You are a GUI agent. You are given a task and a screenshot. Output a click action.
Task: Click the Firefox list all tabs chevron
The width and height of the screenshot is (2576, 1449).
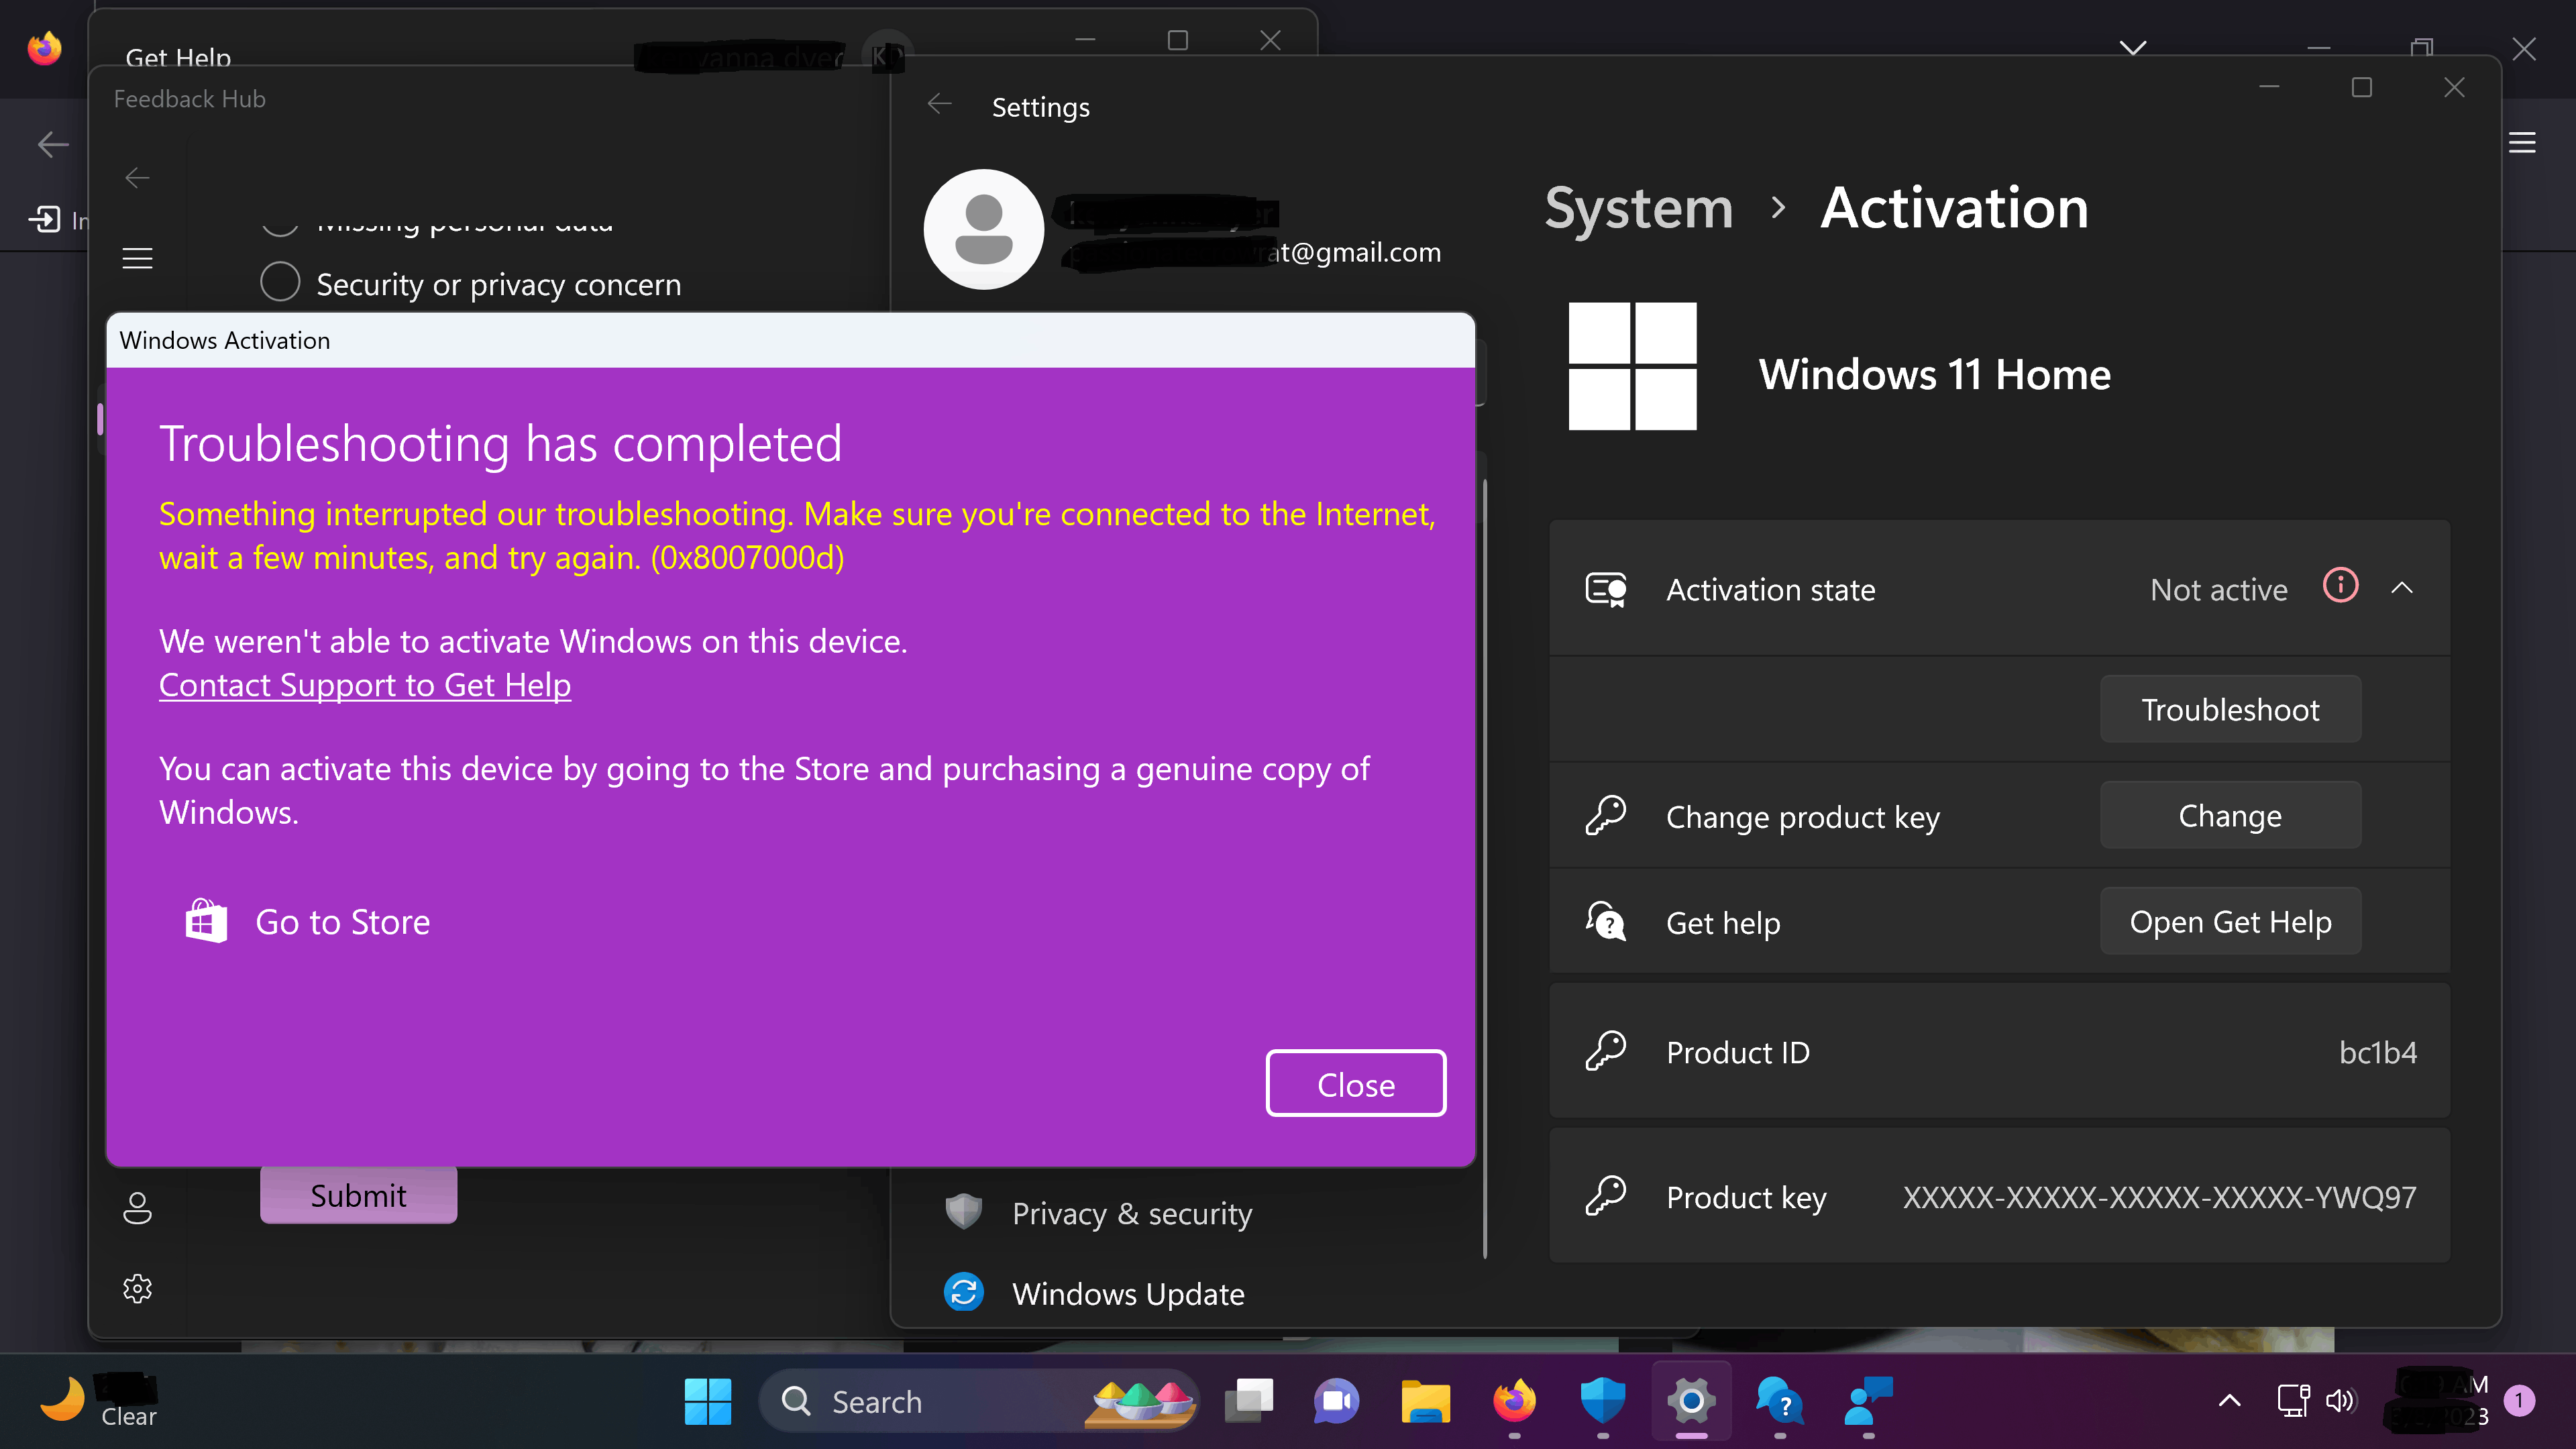click(x=2133, y=47)
